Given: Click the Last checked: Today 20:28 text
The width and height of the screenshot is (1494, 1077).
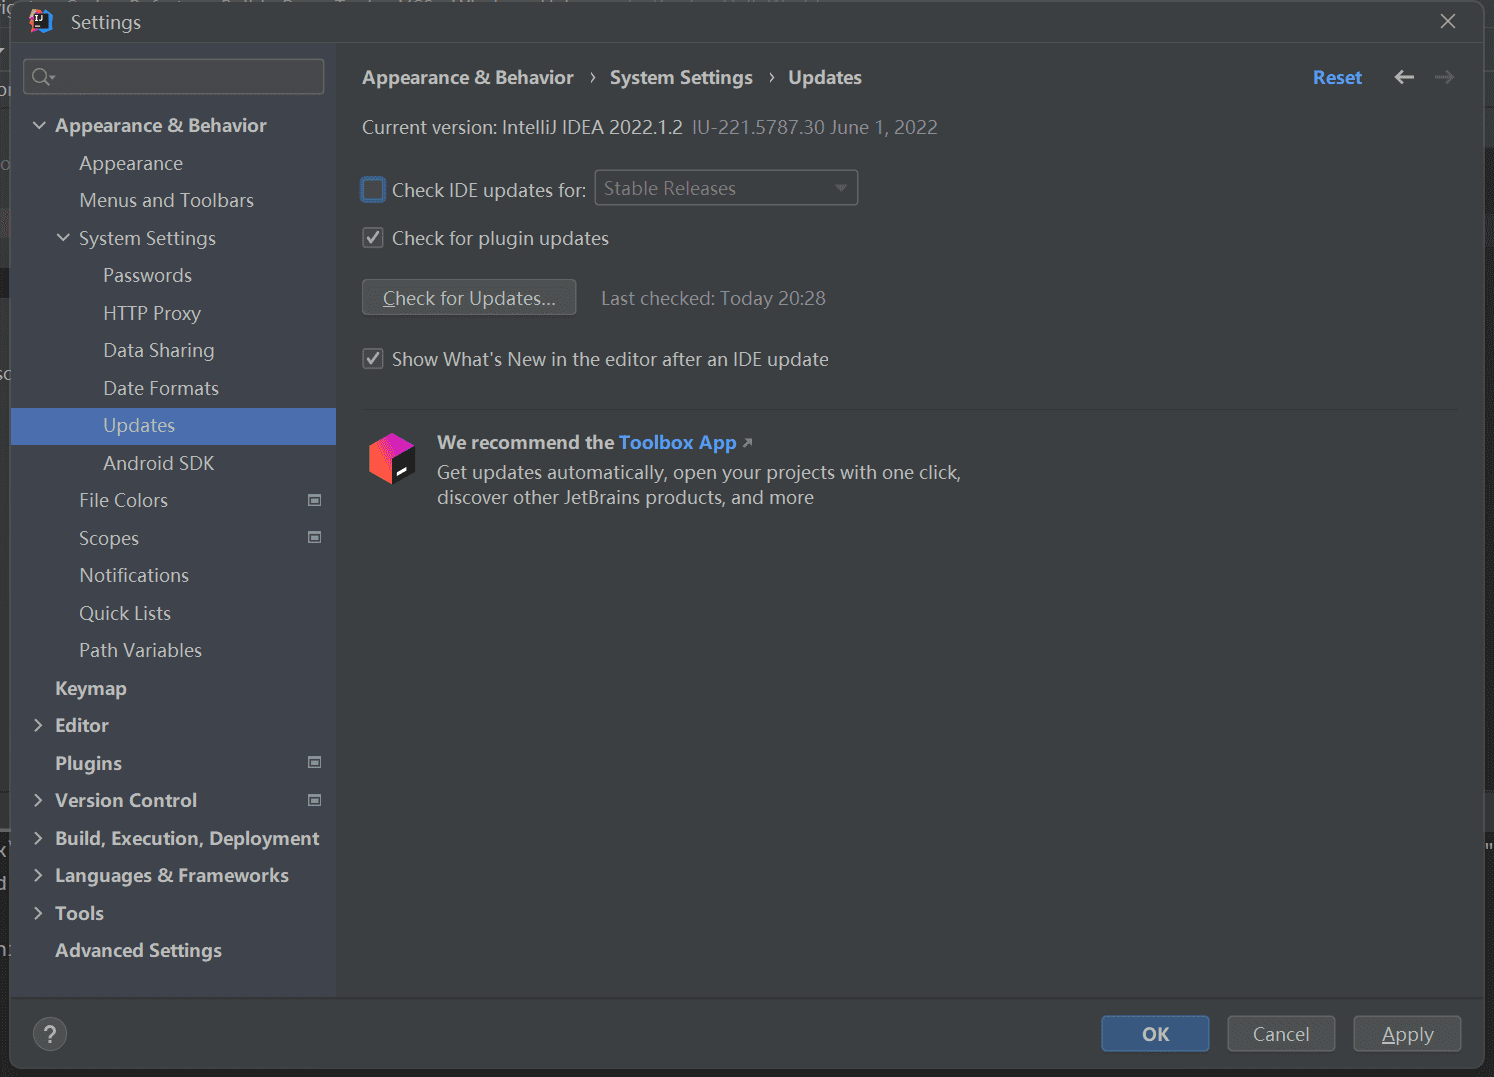Looking at the screenshot, I should point(713,298).
